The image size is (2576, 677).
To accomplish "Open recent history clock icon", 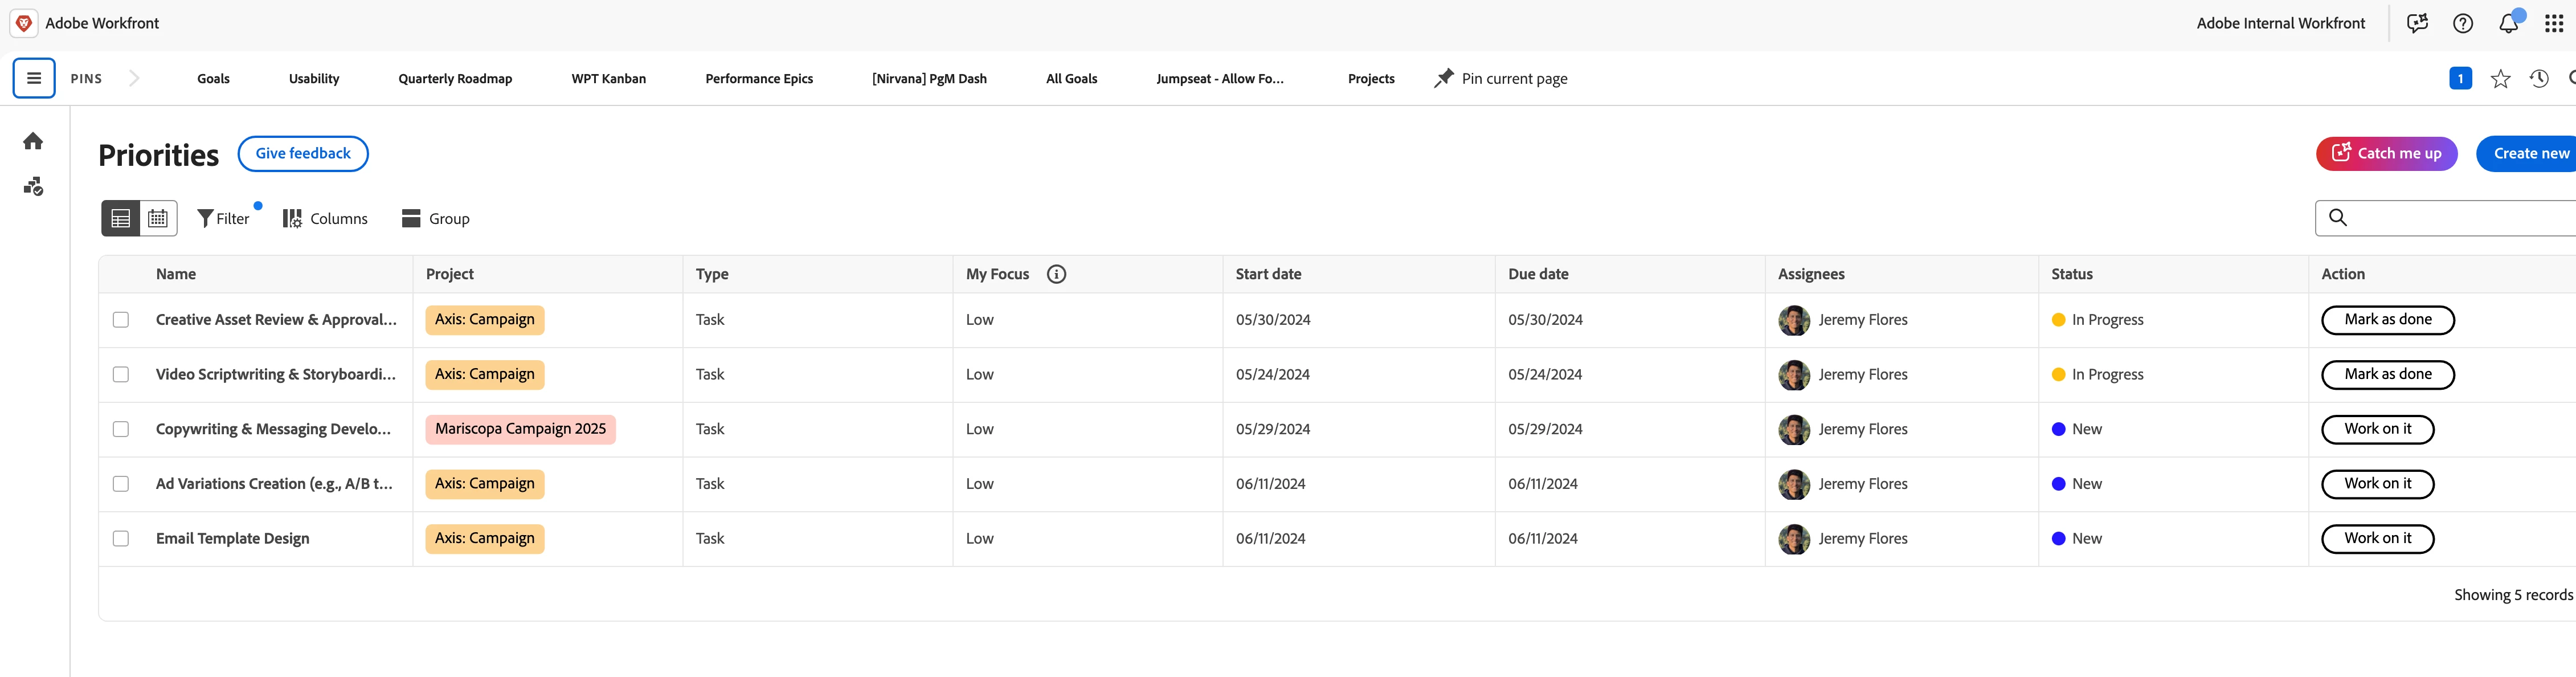I will coord(2539,79).
